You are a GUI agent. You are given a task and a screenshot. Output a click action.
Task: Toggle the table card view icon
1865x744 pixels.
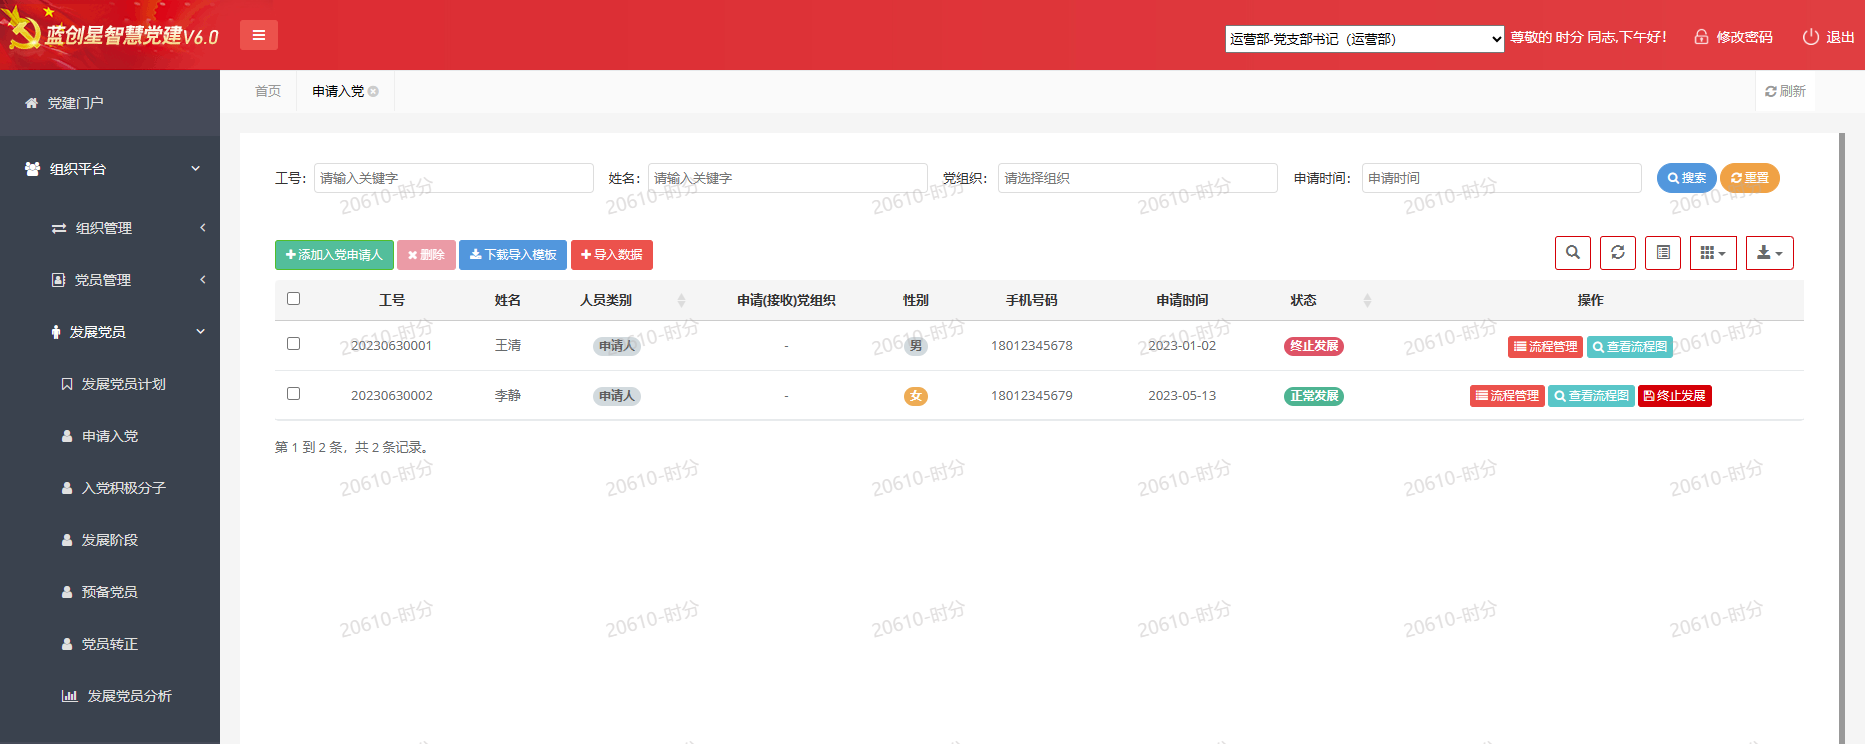[x=1663, y=253]
